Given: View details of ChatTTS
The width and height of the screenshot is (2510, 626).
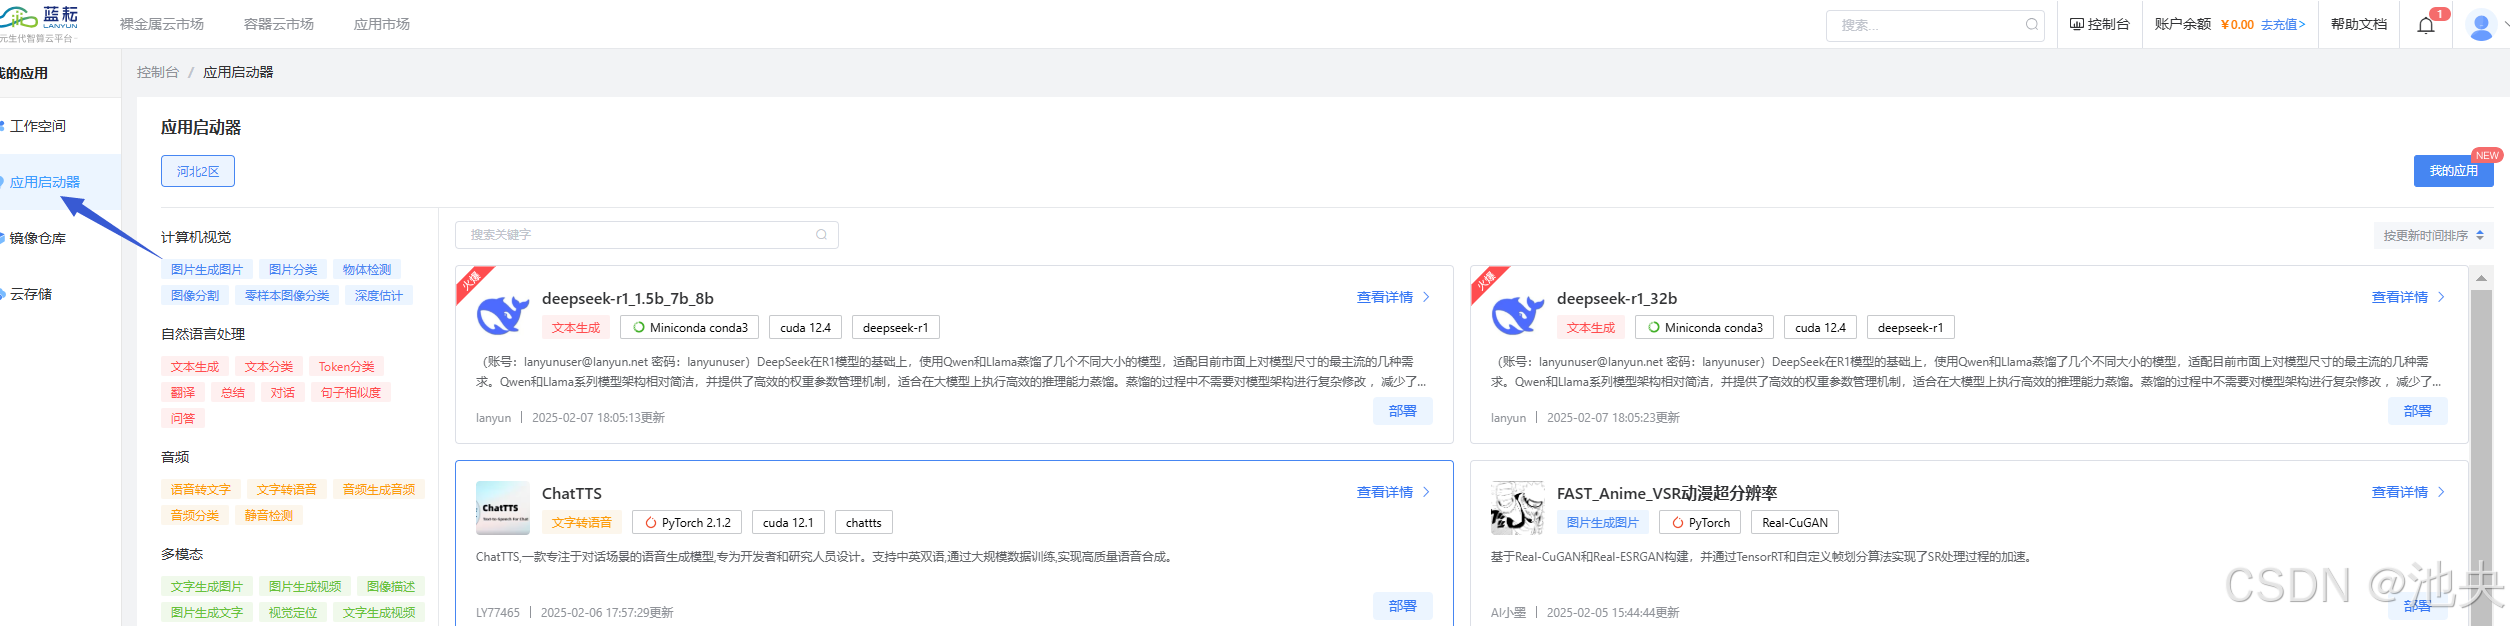Looking at the screenshot, I should 1393,492.
